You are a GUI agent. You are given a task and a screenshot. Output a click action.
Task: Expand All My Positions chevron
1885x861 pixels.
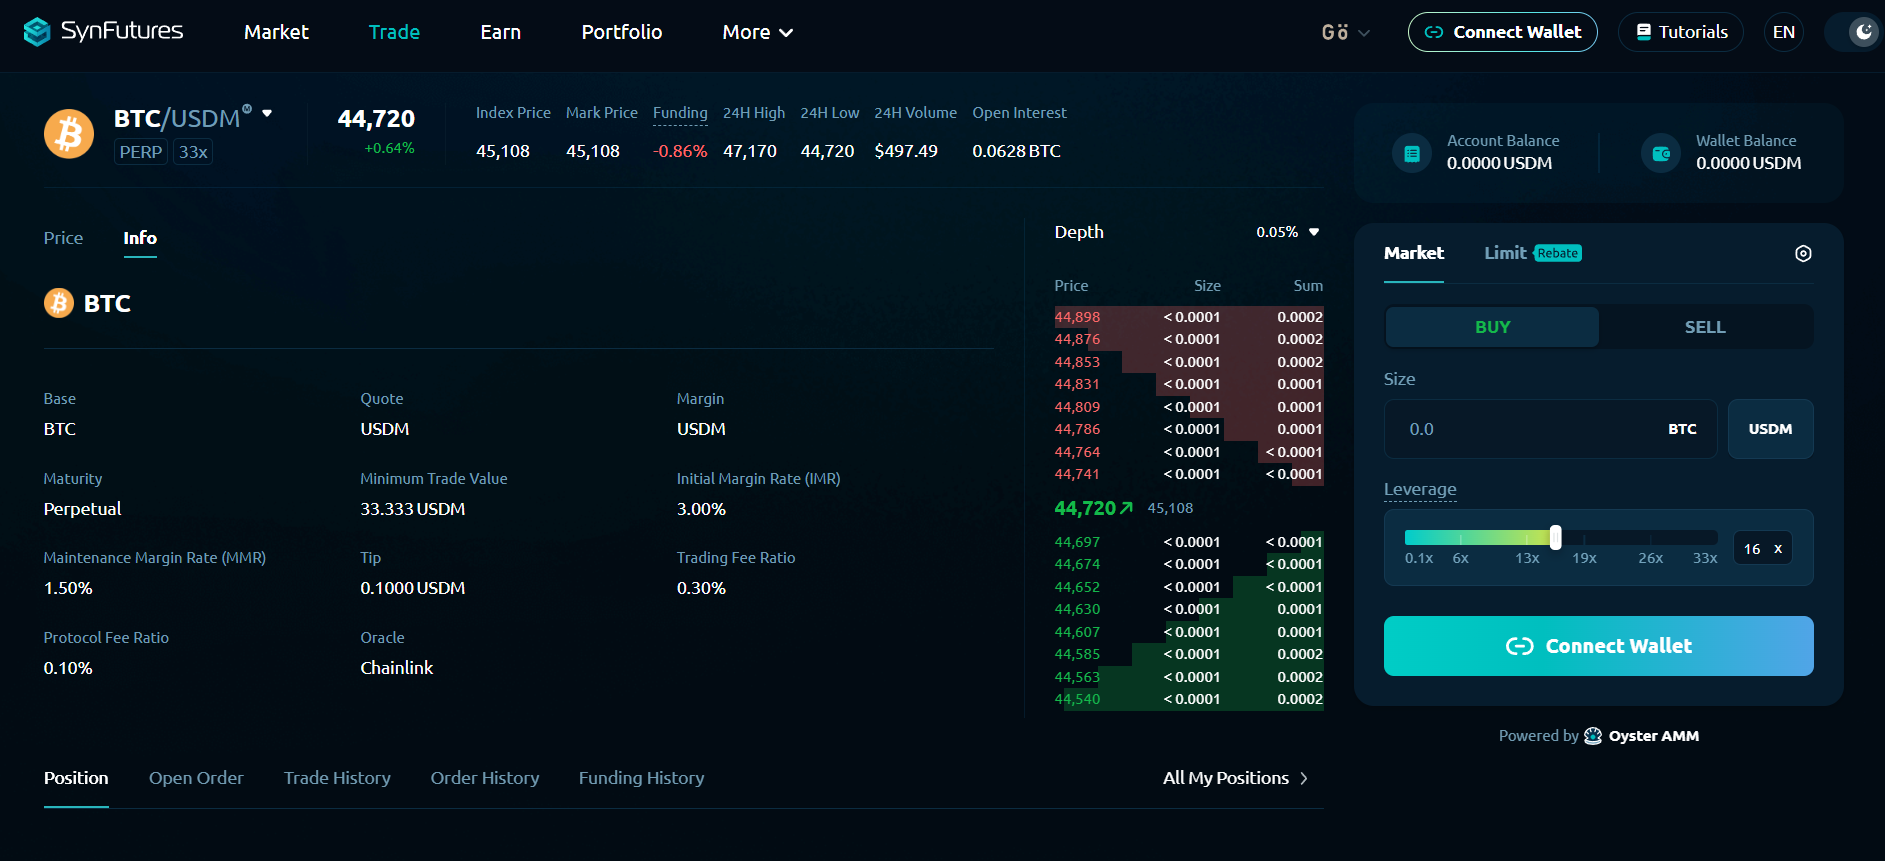[1304, 778]
